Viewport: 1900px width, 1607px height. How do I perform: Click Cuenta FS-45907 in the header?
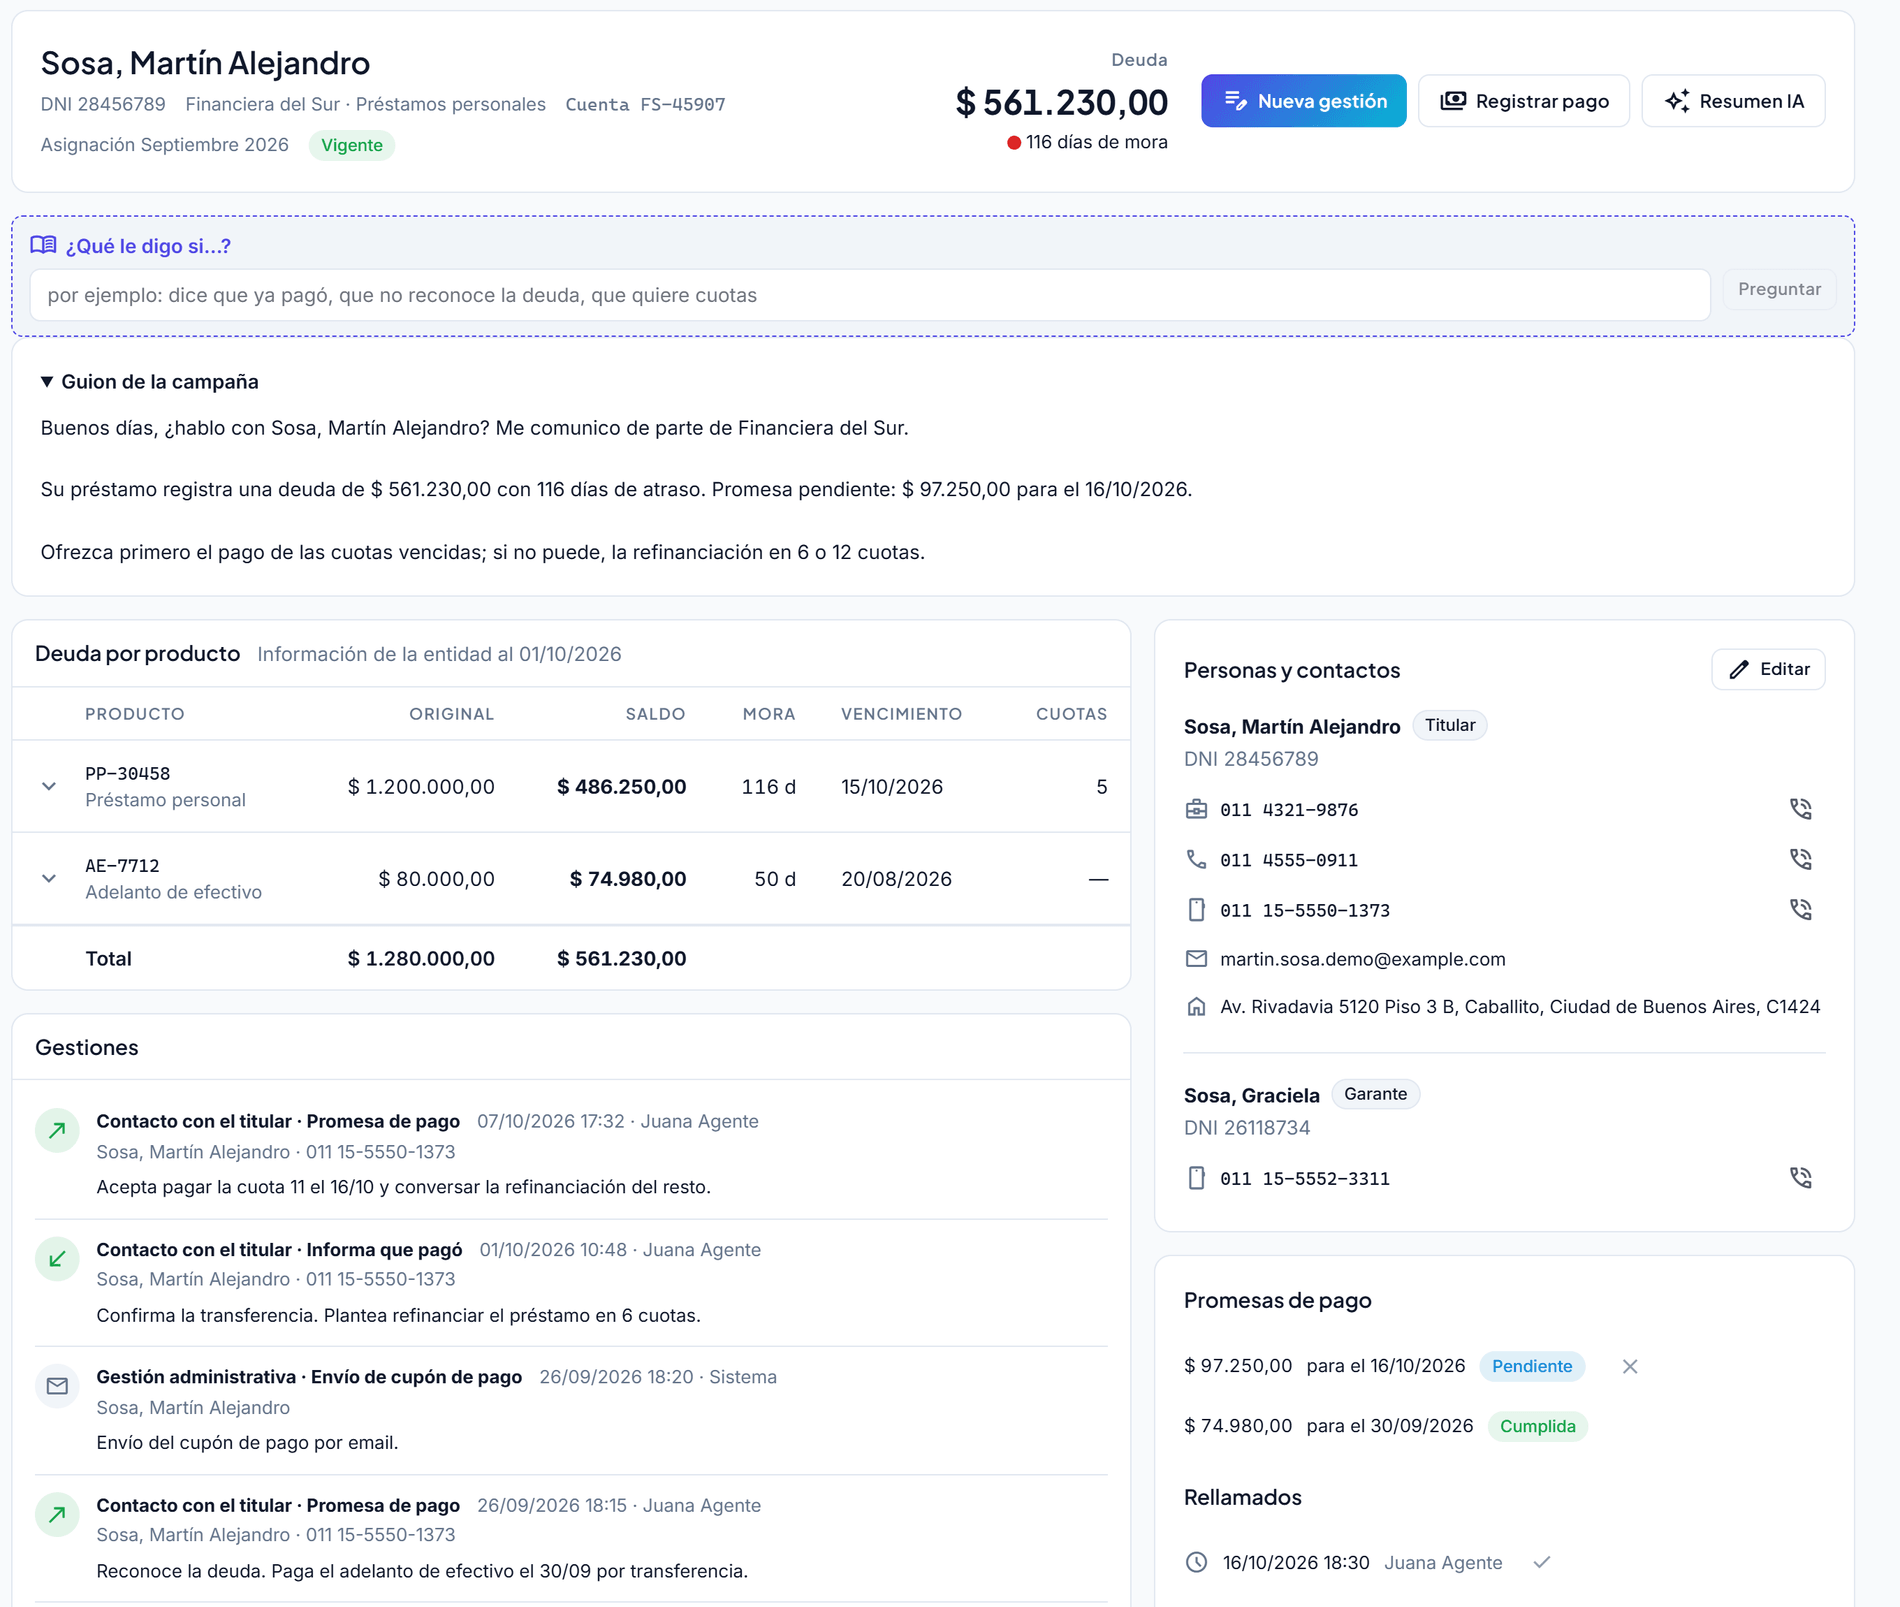(646, 104)
